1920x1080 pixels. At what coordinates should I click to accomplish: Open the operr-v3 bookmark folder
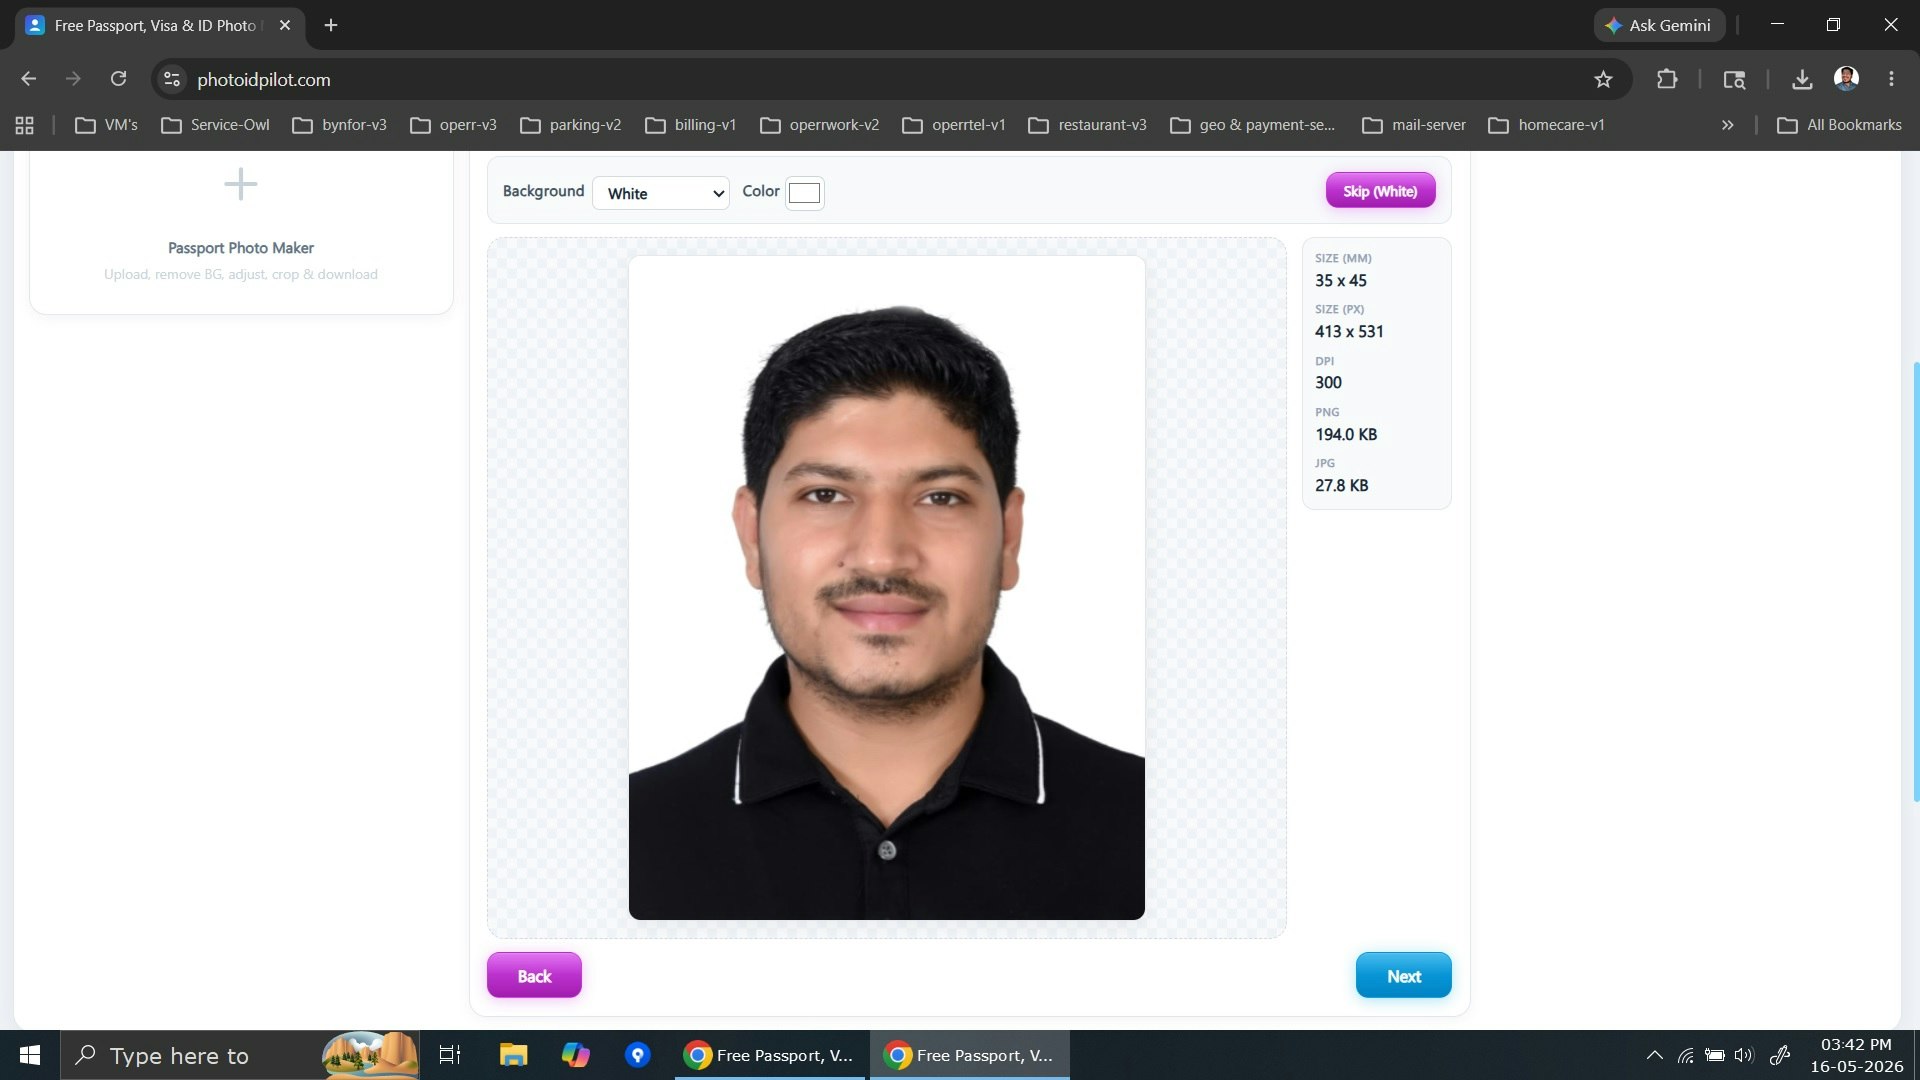[453, 125]
